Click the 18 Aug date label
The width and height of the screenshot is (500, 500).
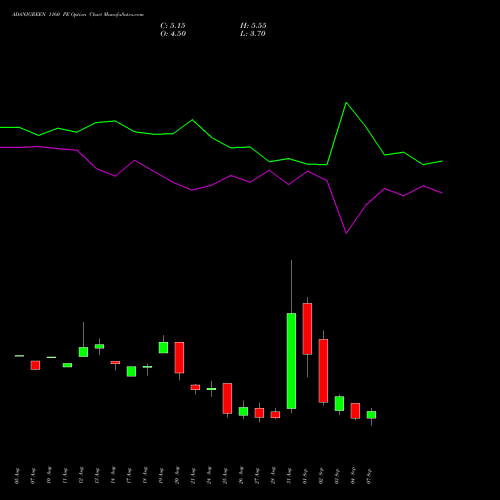145,475
